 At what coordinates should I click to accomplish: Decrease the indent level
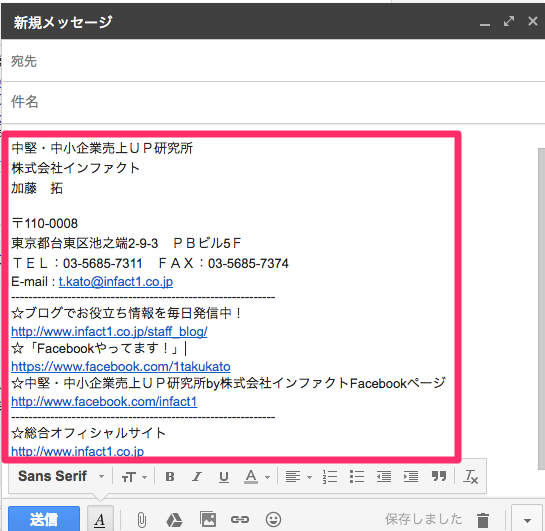pos(384,477)
